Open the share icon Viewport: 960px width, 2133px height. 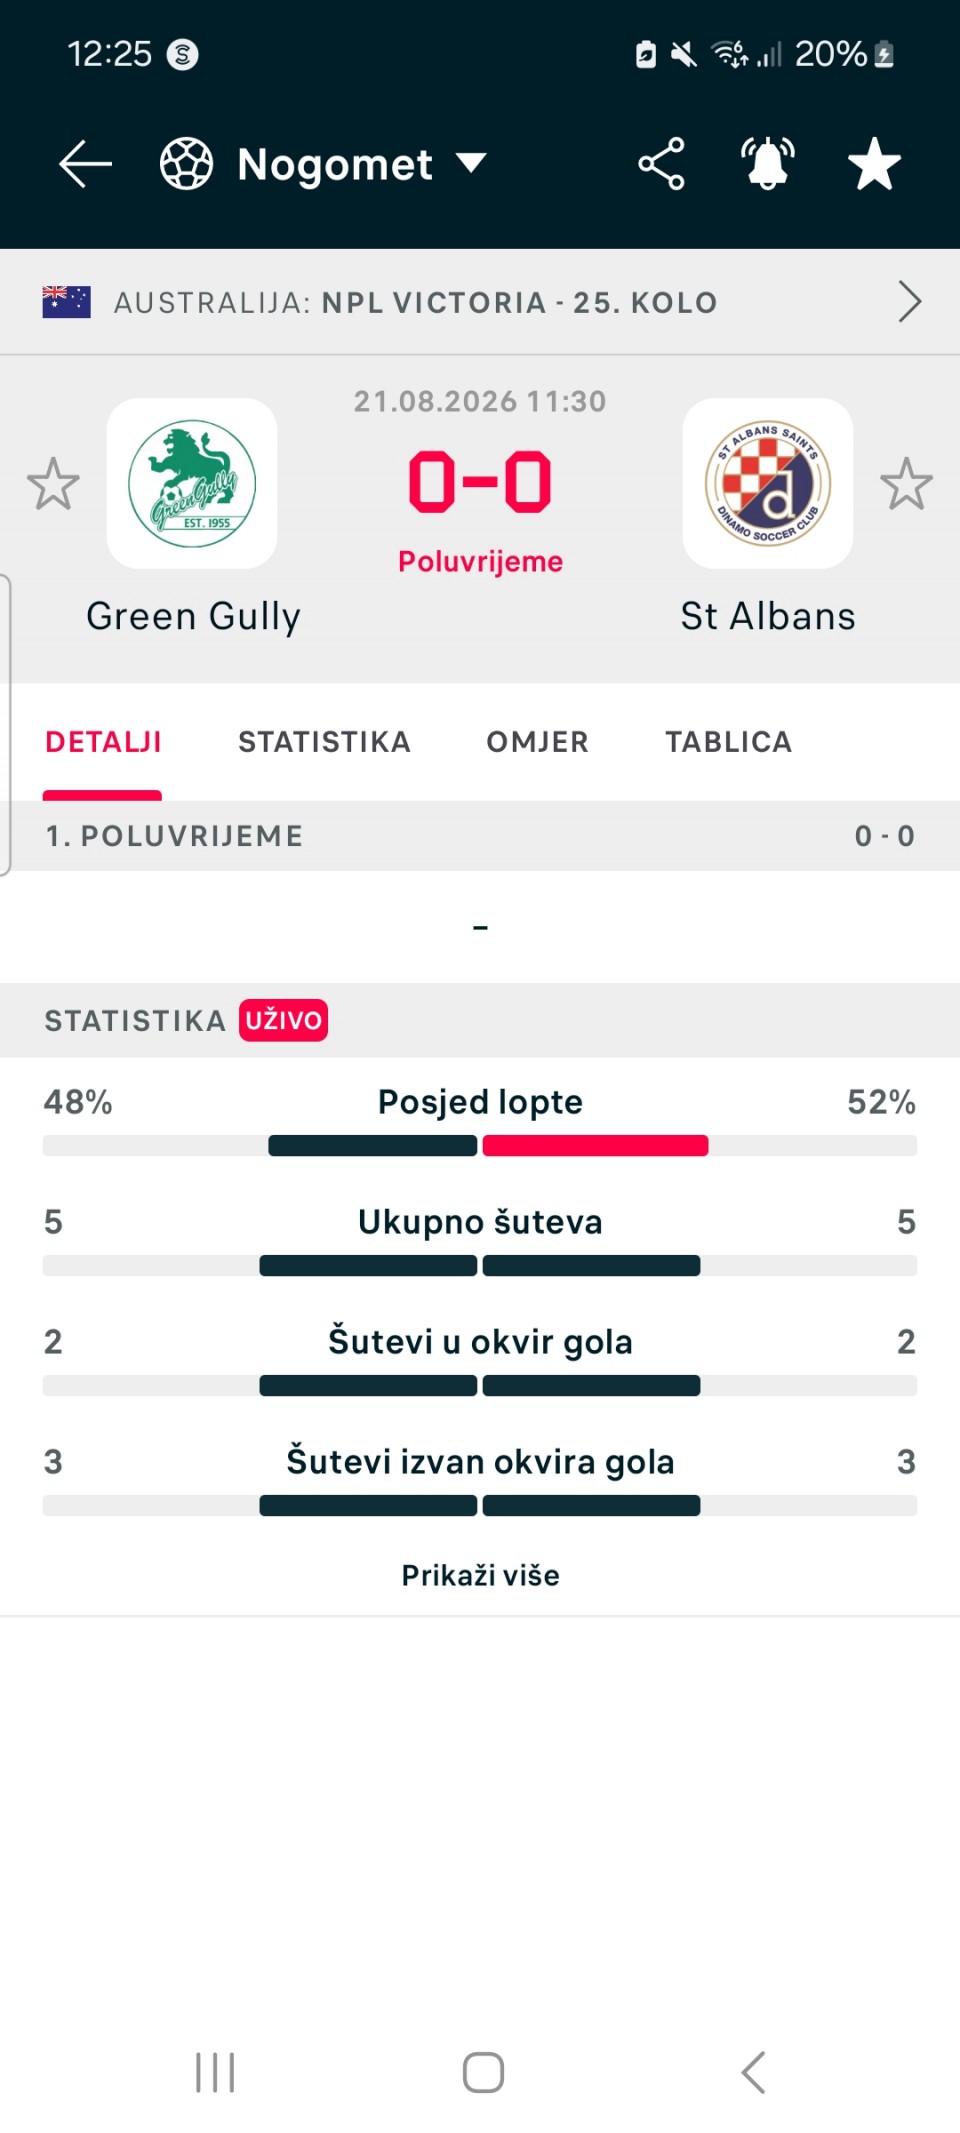coord(661,164)
